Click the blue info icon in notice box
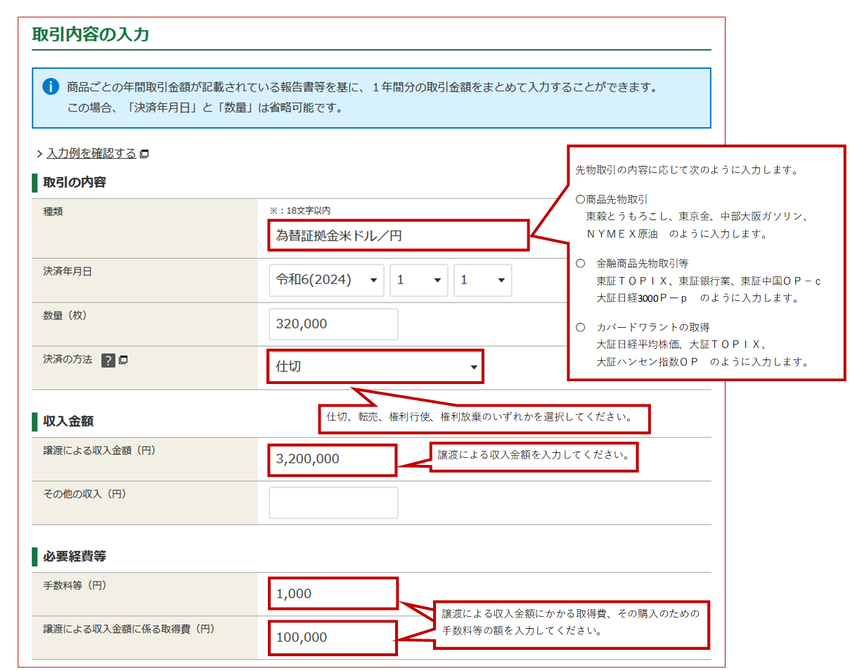 tap(51, 87)
